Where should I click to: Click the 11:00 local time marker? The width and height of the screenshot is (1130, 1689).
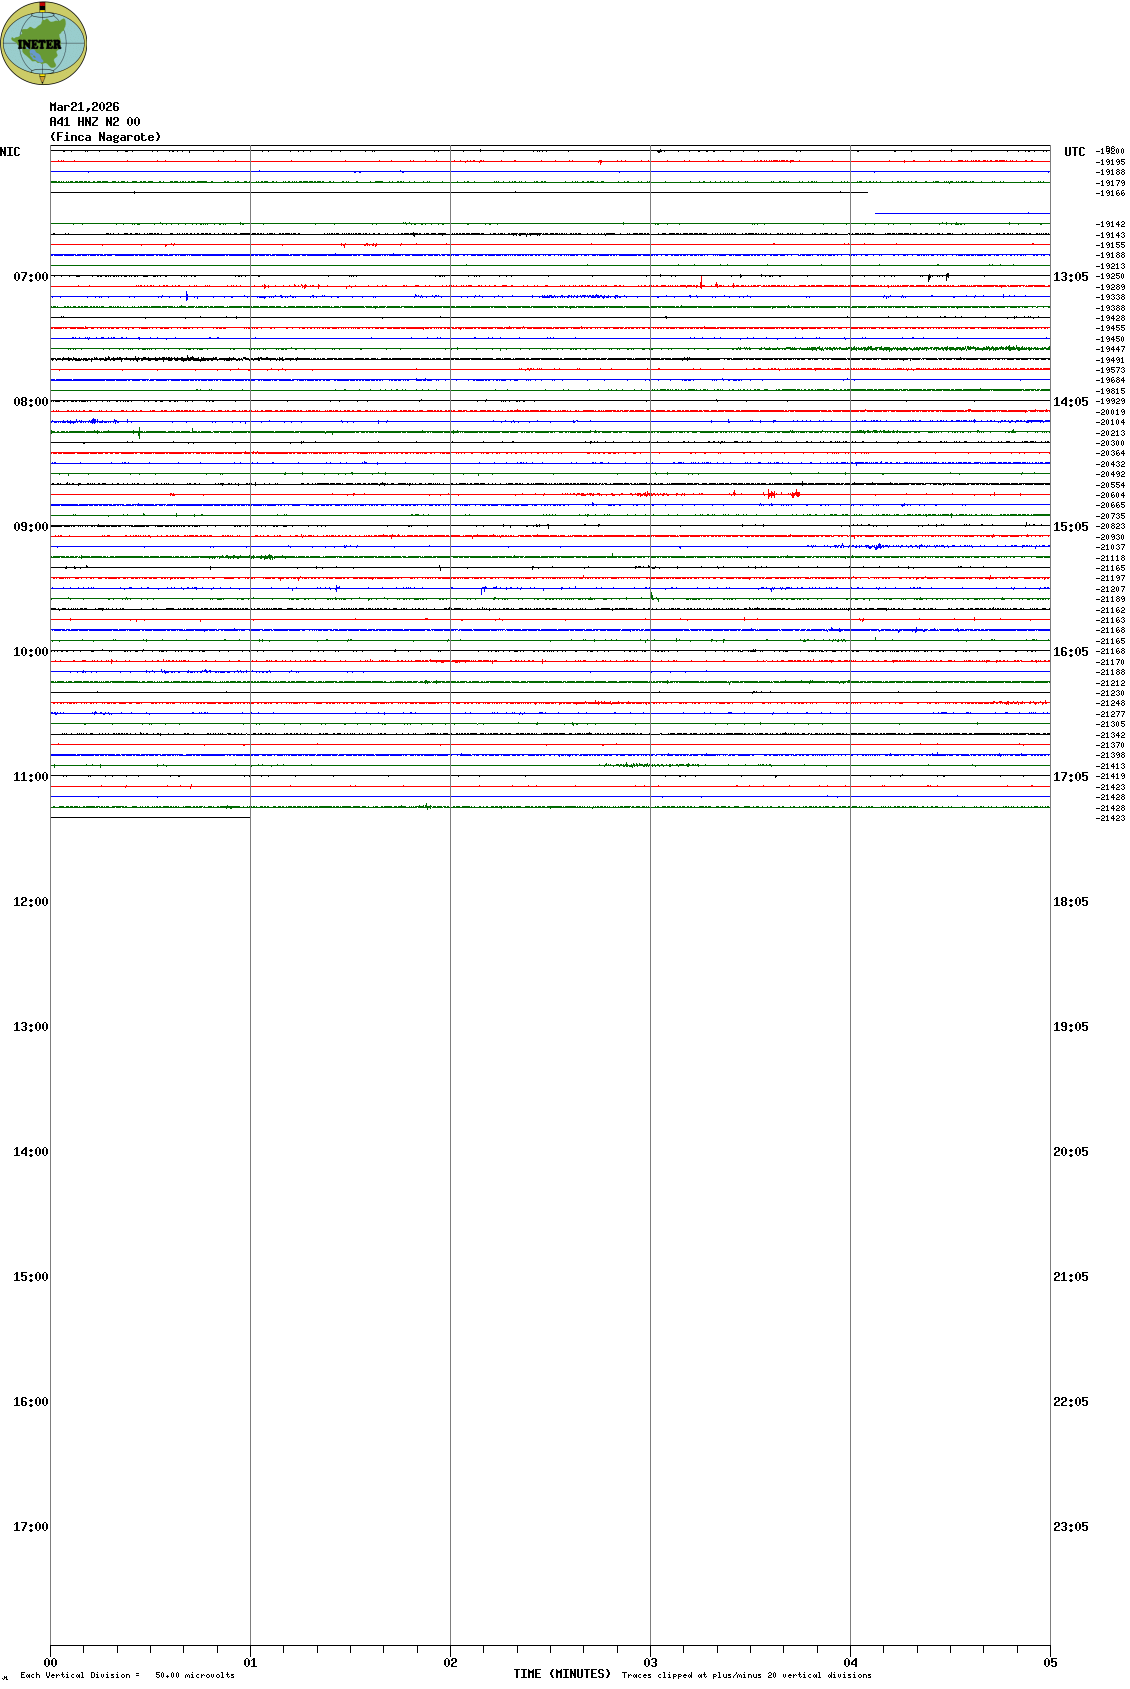coord(30,777)
